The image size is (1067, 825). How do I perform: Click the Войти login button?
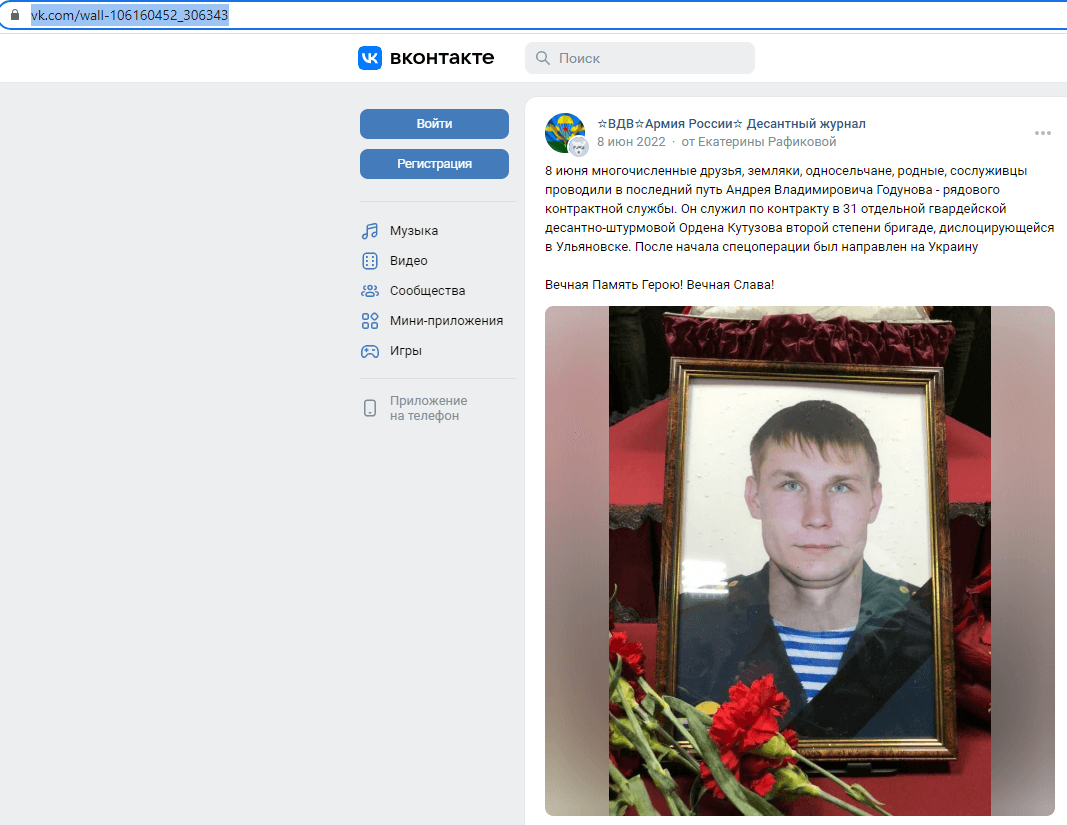434,124
